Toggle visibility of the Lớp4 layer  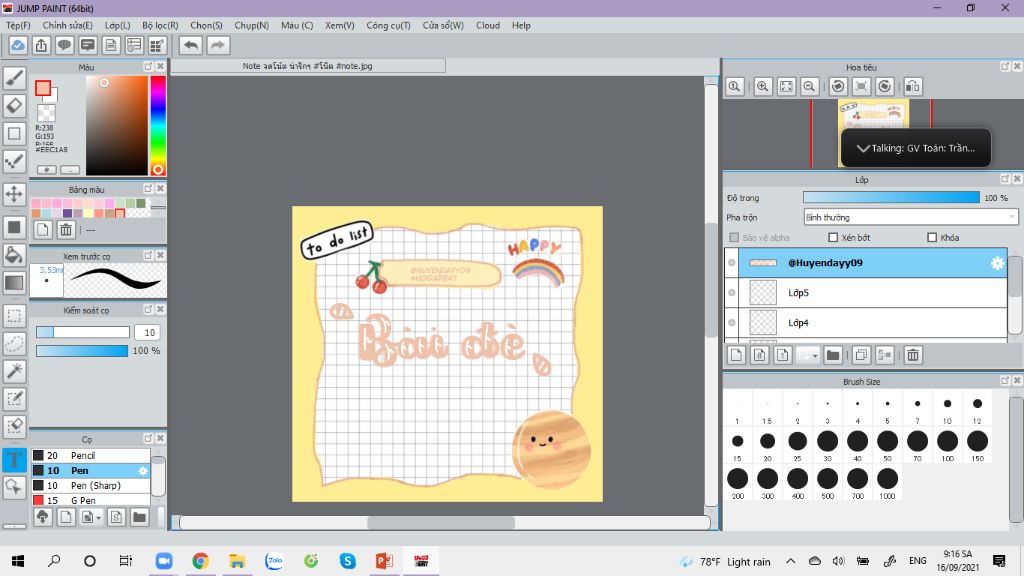[x=731, y=323]
